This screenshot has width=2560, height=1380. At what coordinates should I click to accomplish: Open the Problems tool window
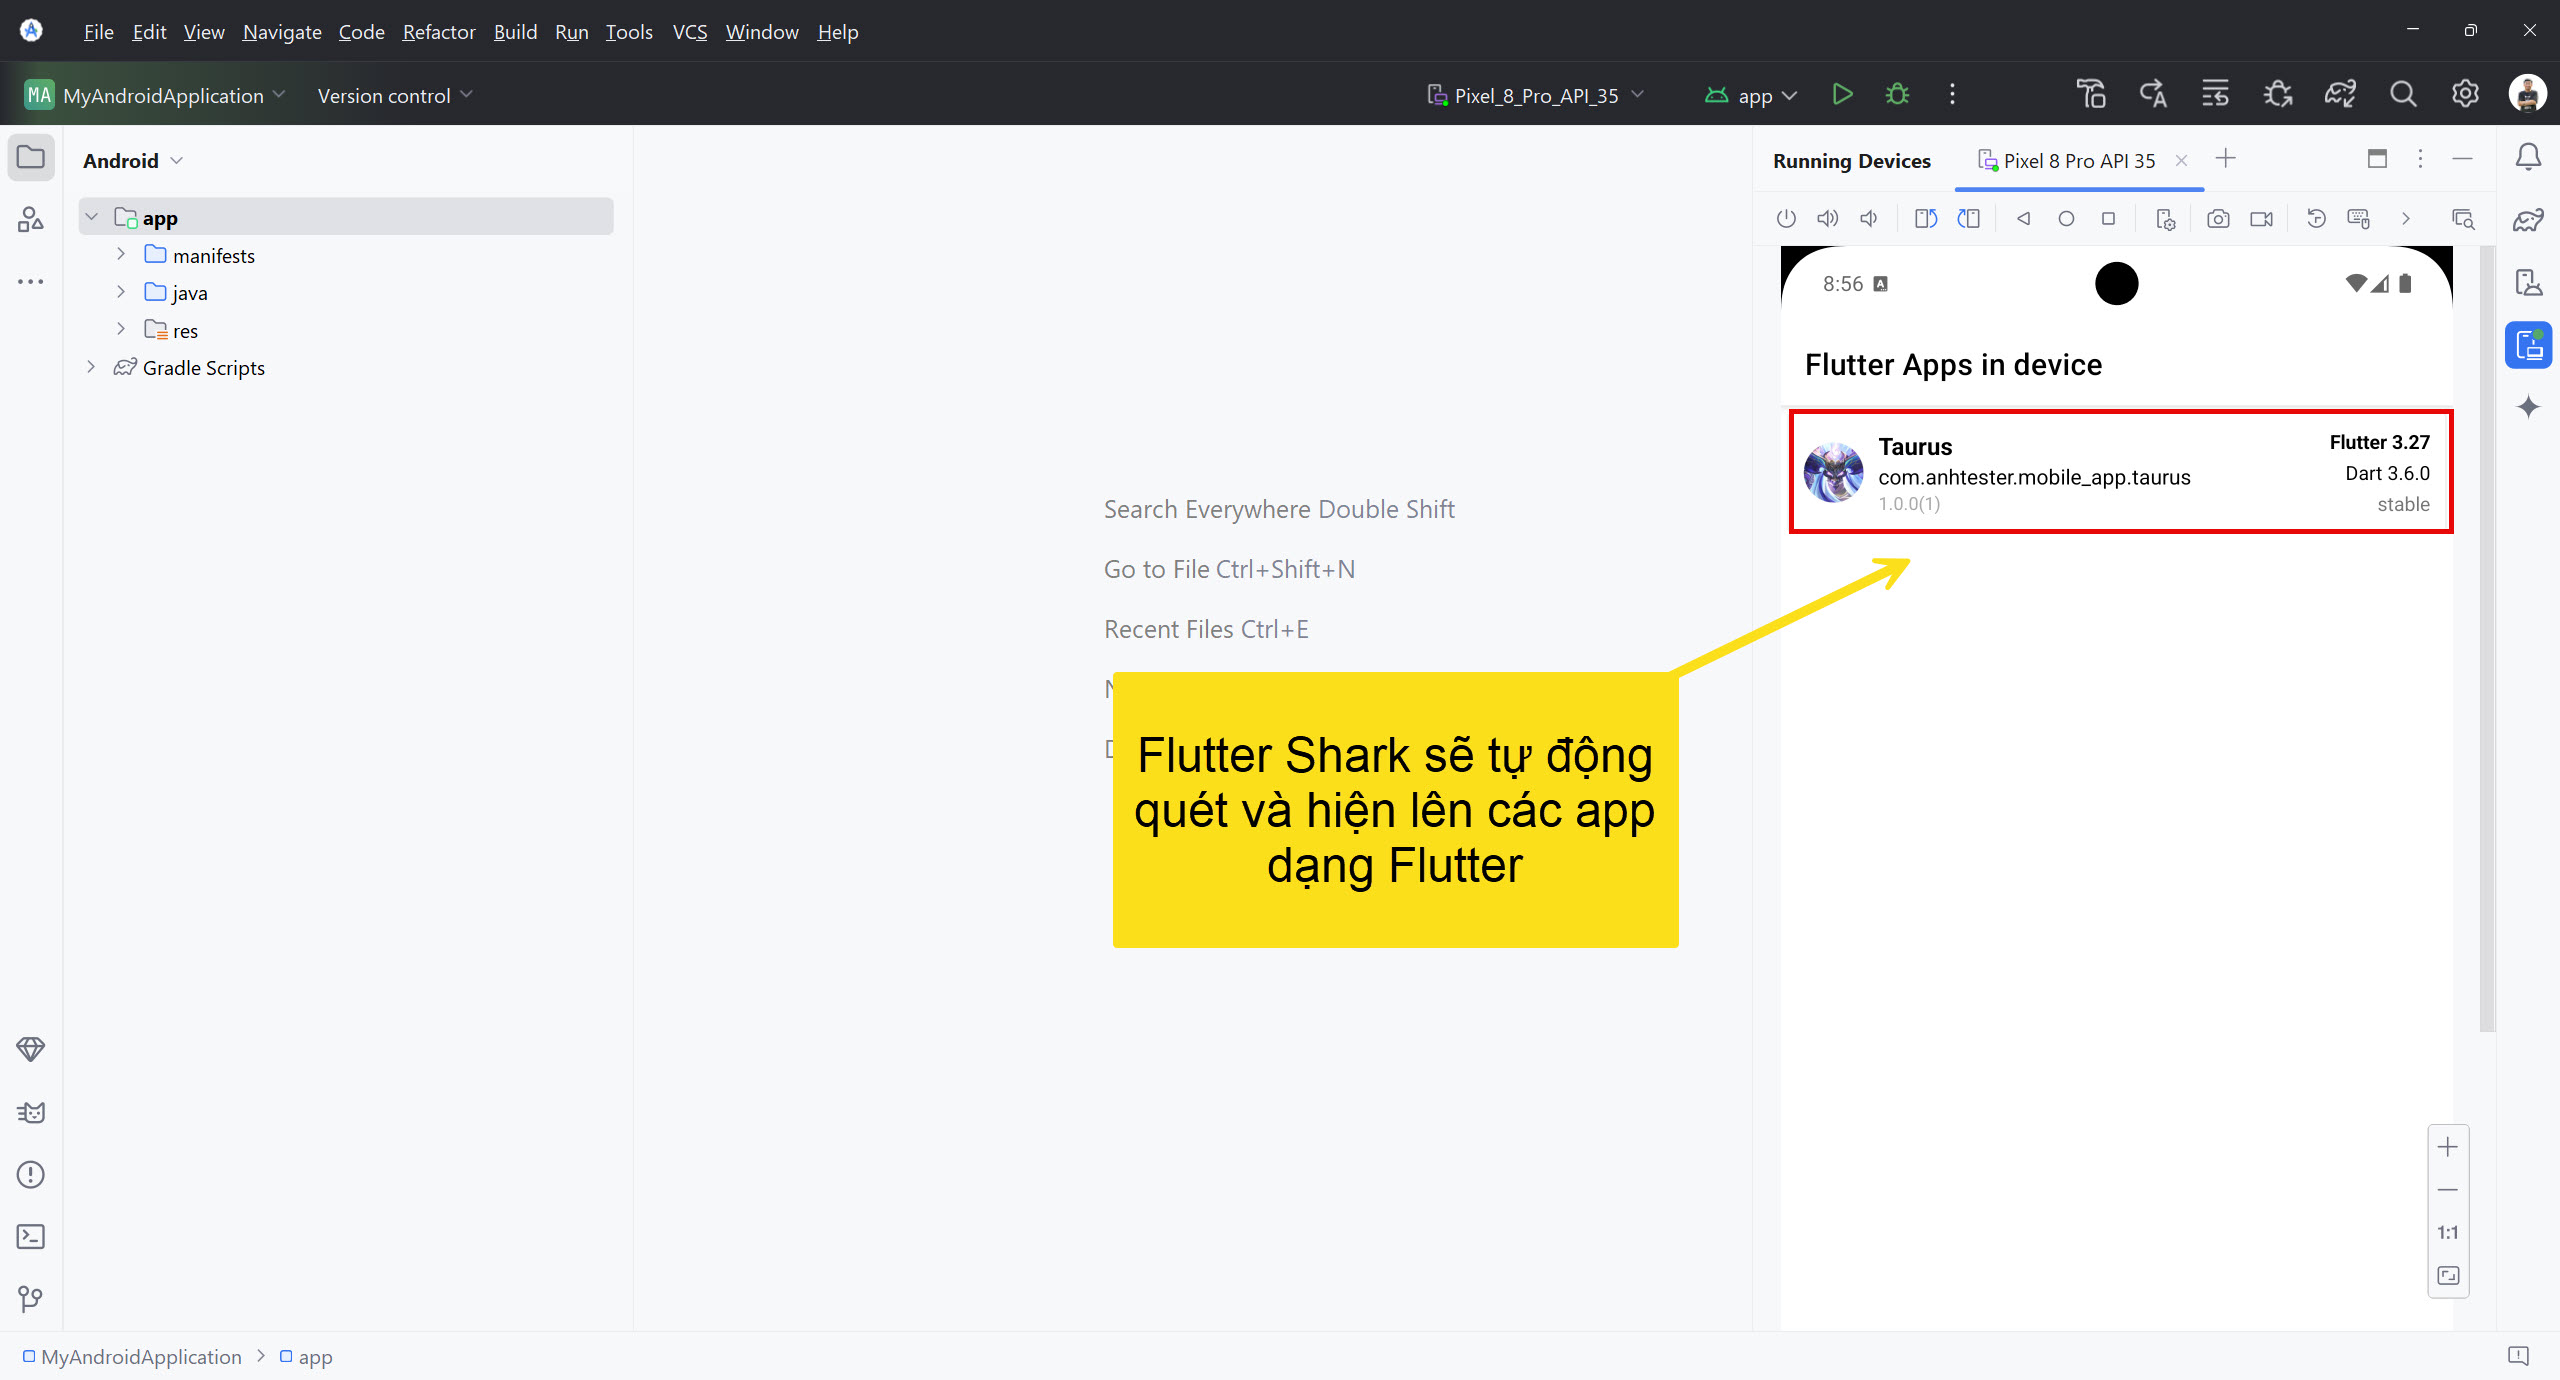[x=31, y=1174]
